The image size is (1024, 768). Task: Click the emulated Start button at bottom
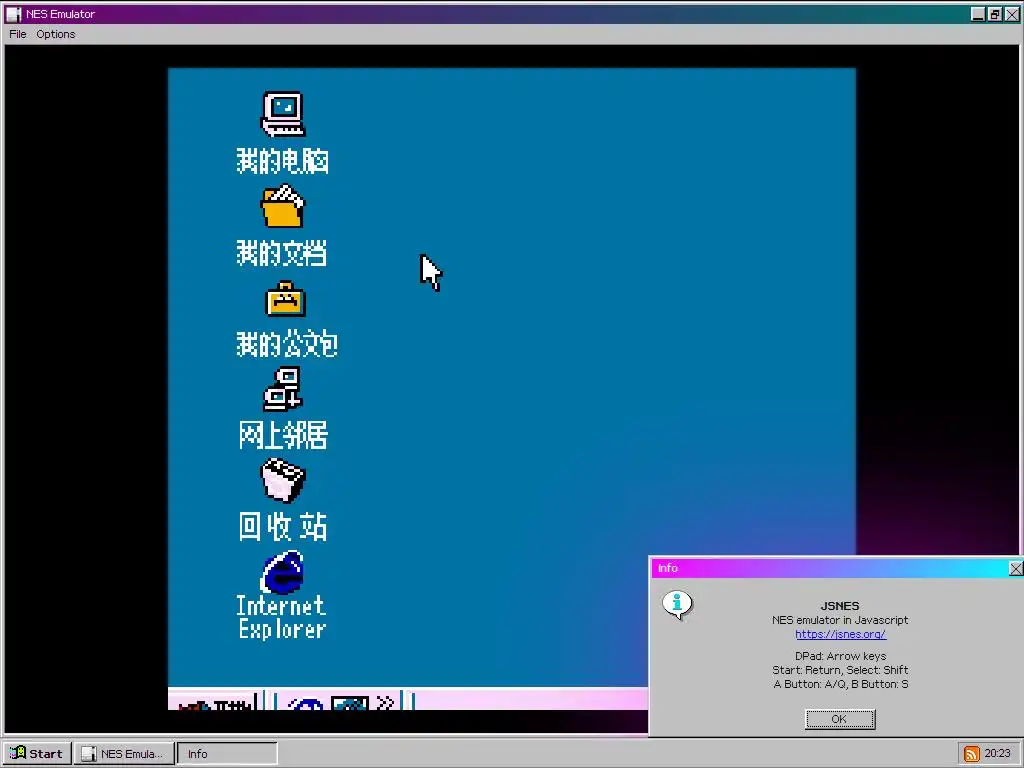click(216, 703)
